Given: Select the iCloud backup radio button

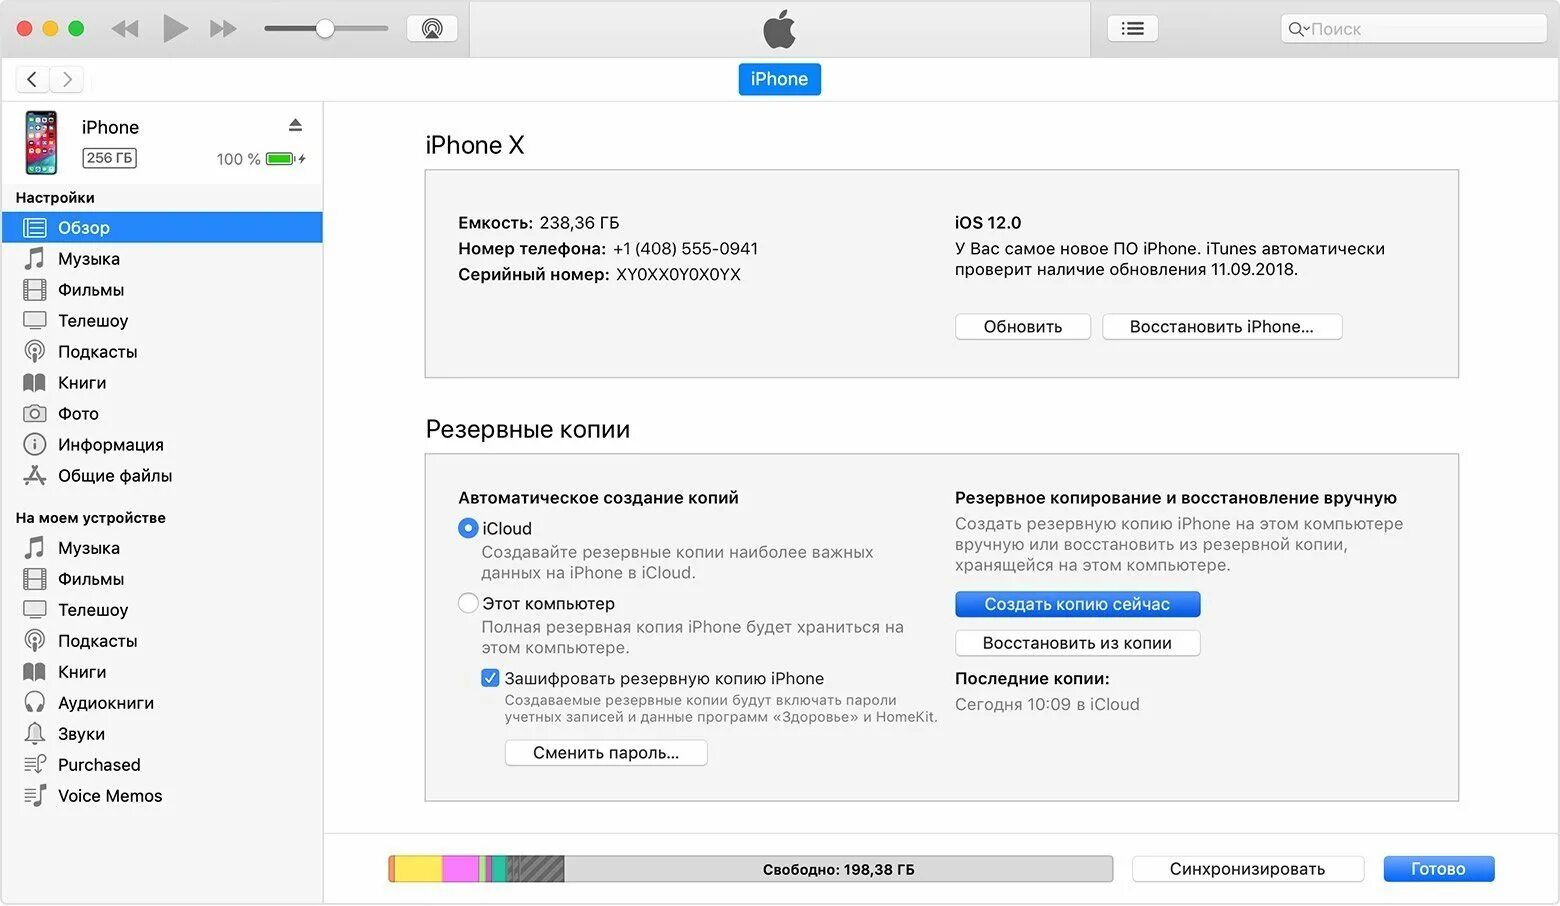Looking at the screenshot, I should (468, 528).
